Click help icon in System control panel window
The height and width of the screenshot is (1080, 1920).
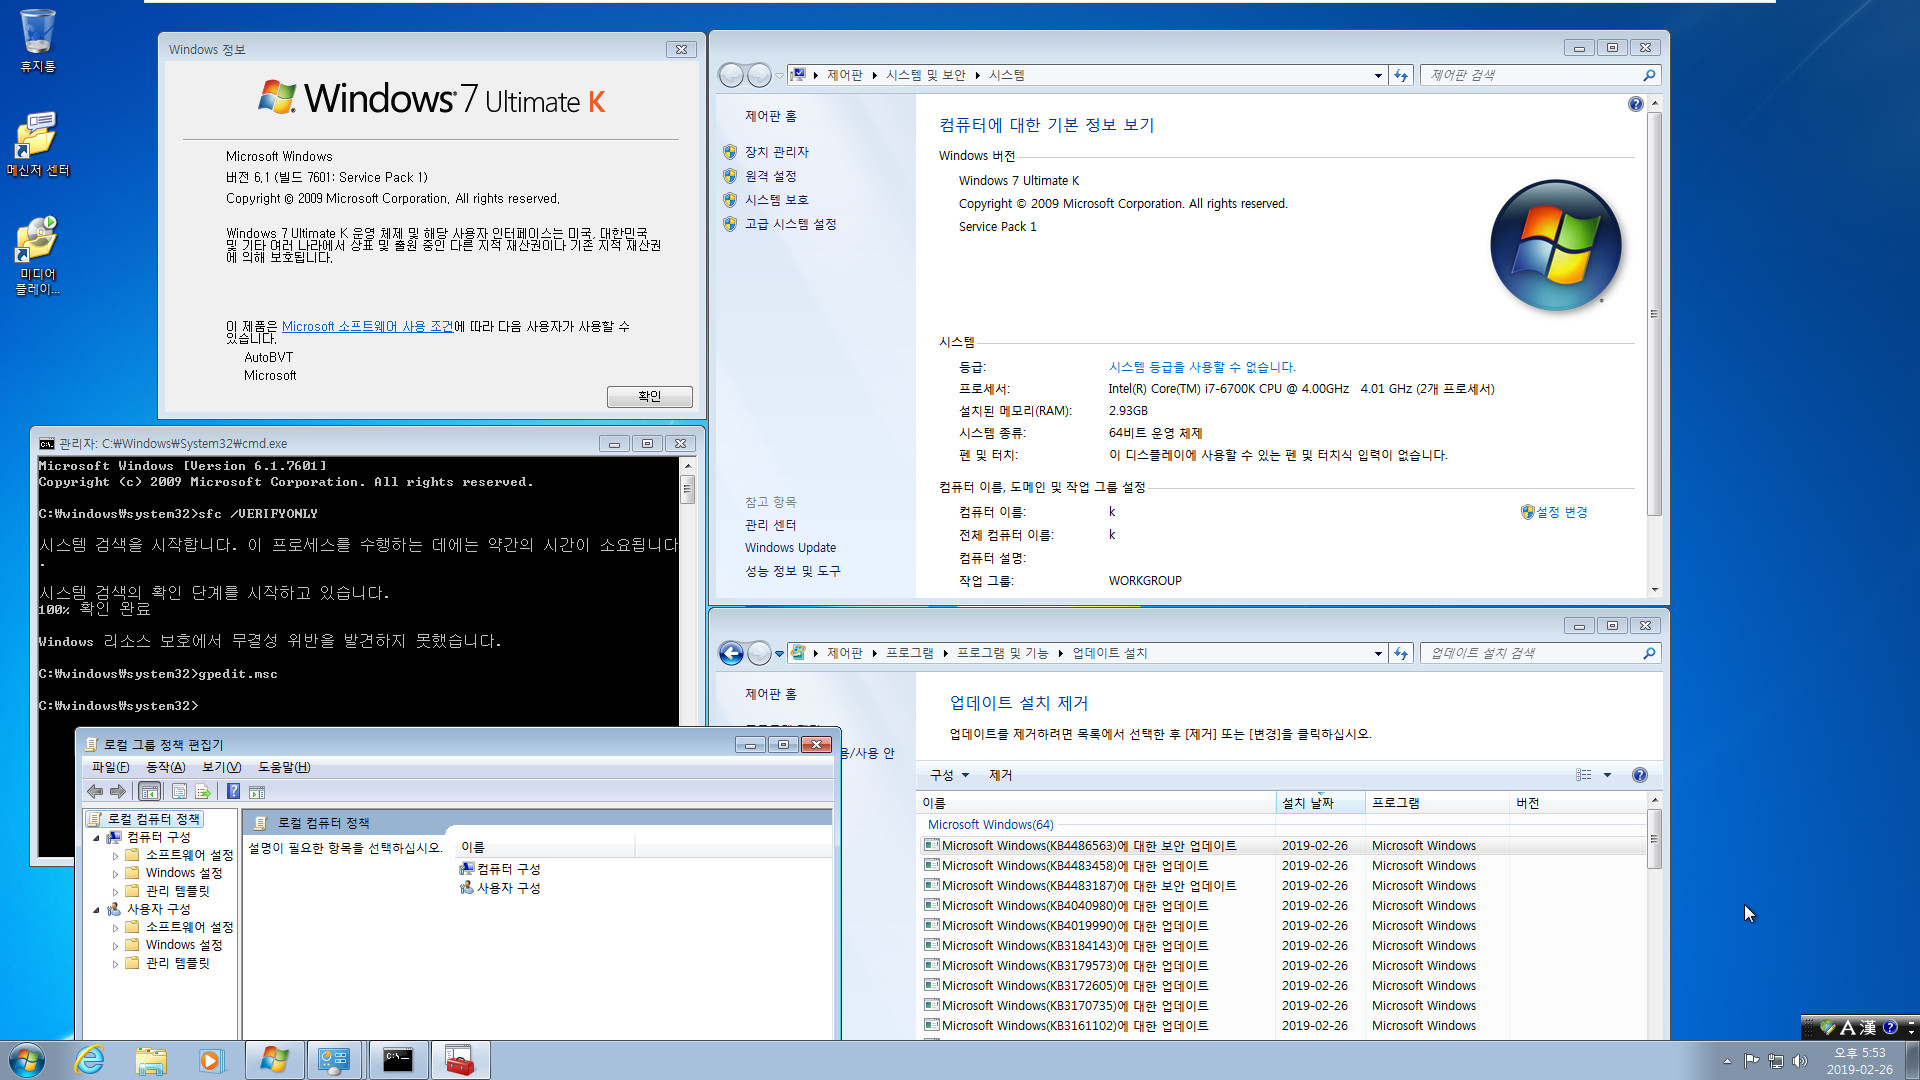click(1635, 104)
